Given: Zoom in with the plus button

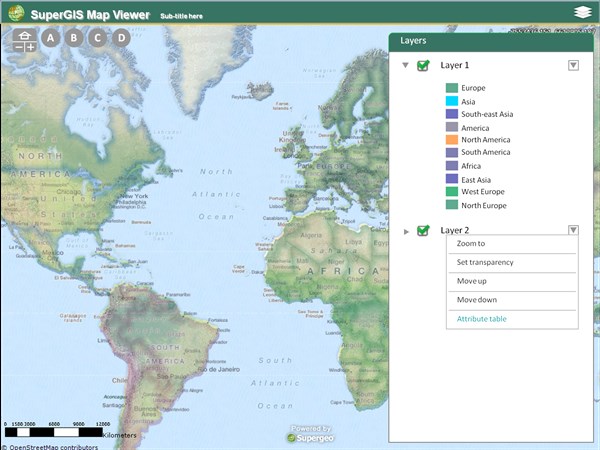Looking at the screenshot, I should [x=30, y=46].
